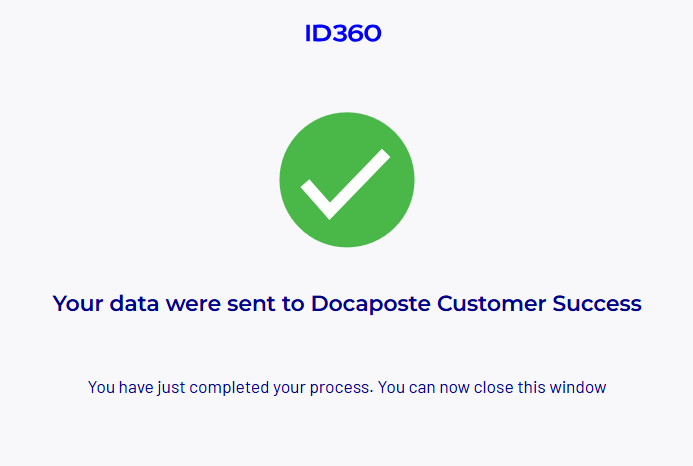The height and width of the screenshot is (466, 693).
Task: Click the word 'window' ending the message
Action: tap(578, 387)
